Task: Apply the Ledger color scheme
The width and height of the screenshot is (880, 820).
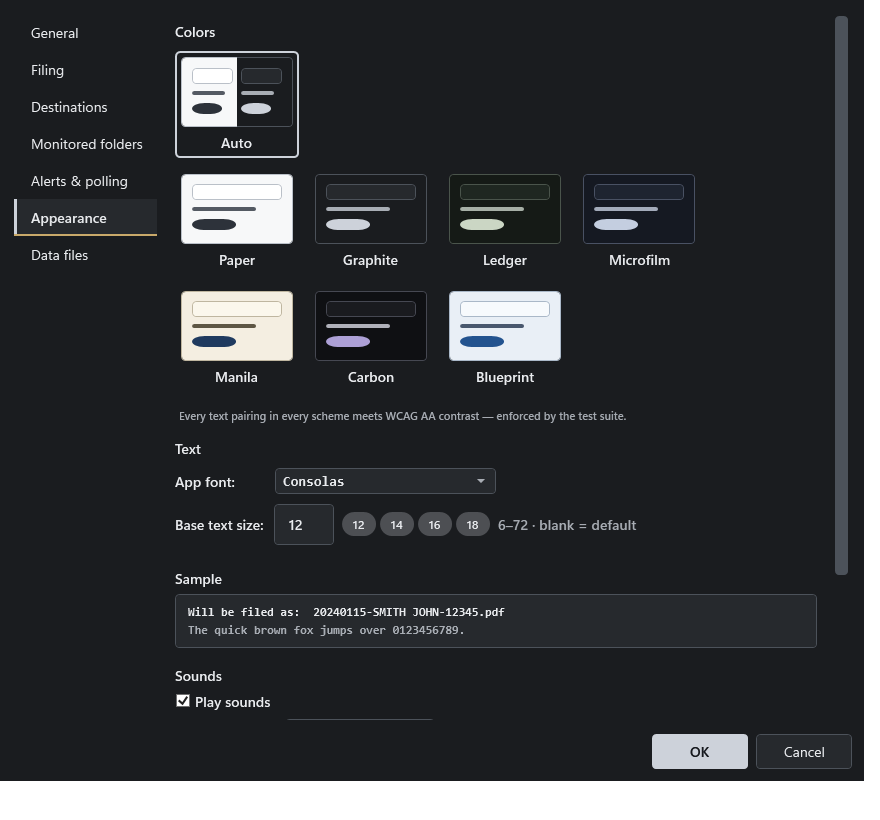Action: [x=505, y=221]
